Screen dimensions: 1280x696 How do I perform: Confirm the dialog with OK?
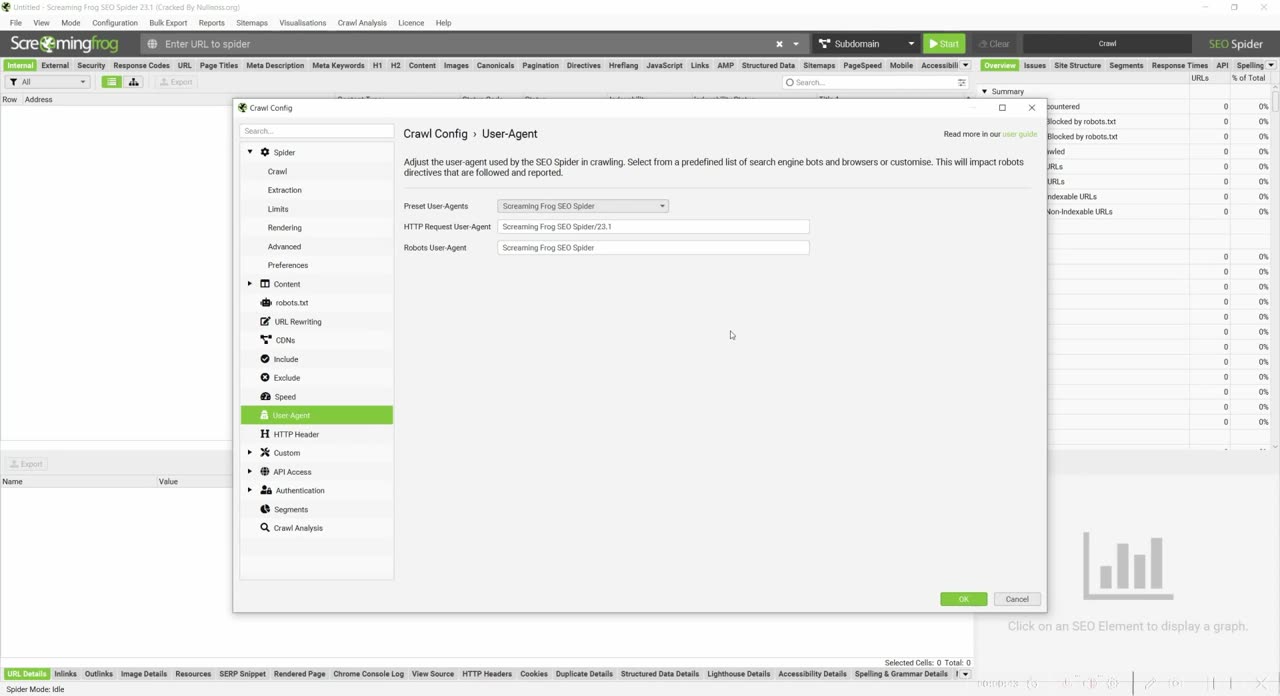pos(964,599)
